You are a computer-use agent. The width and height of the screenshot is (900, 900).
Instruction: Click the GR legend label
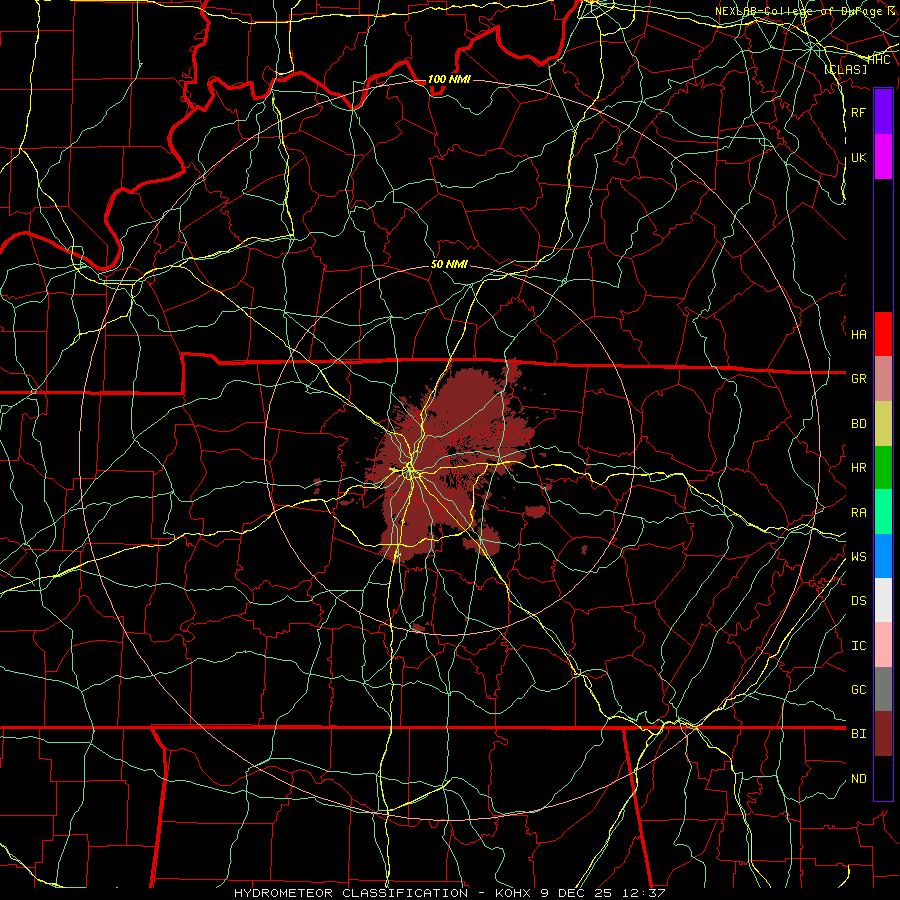[858, 379]
